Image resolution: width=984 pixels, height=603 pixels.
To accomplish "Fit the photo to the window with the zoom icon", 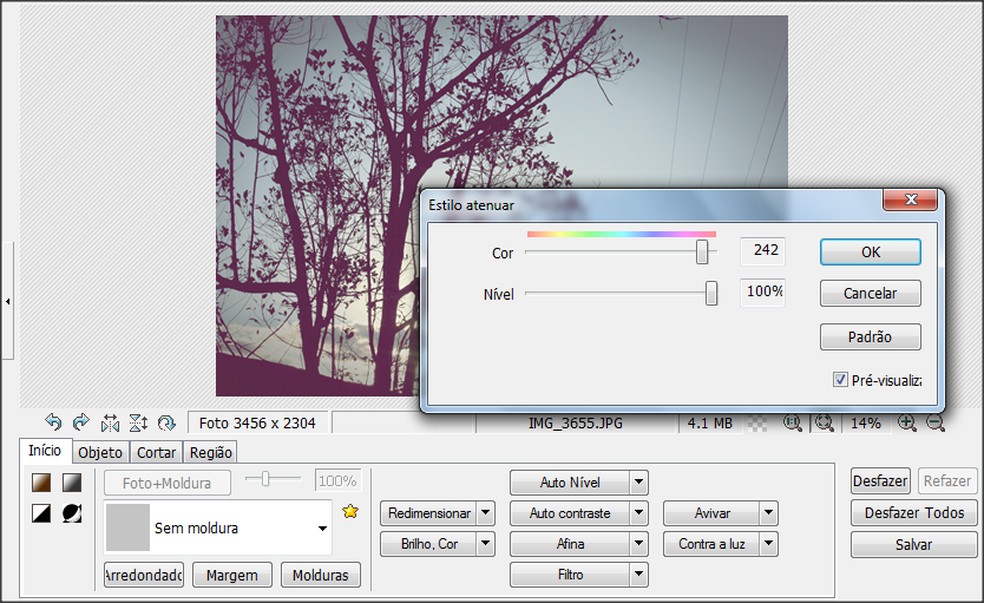I will [x=824, y=423].
